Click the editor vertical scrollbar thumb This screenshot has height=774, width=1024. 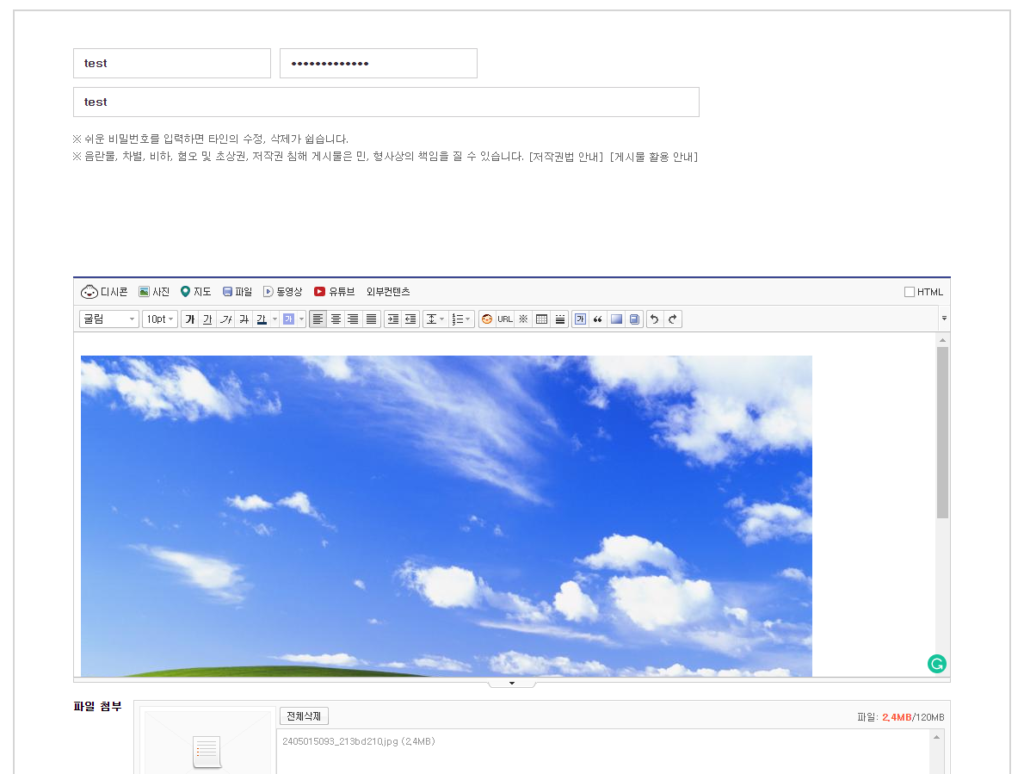942,432
